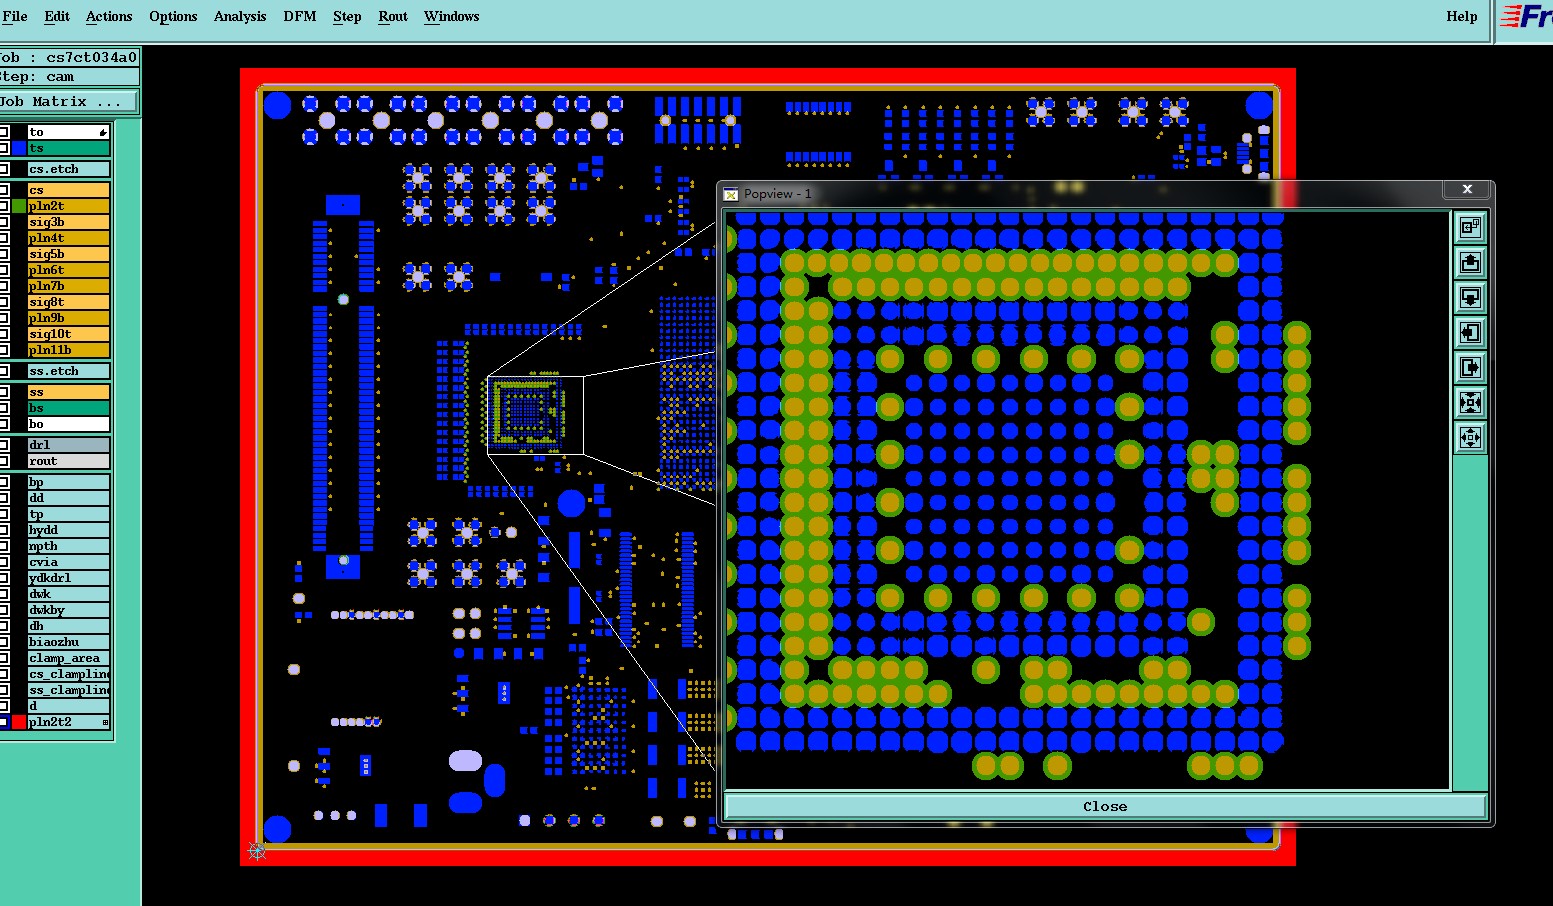Open the Rout menu
Screen dimensions: 1553x906
[393, 16]
